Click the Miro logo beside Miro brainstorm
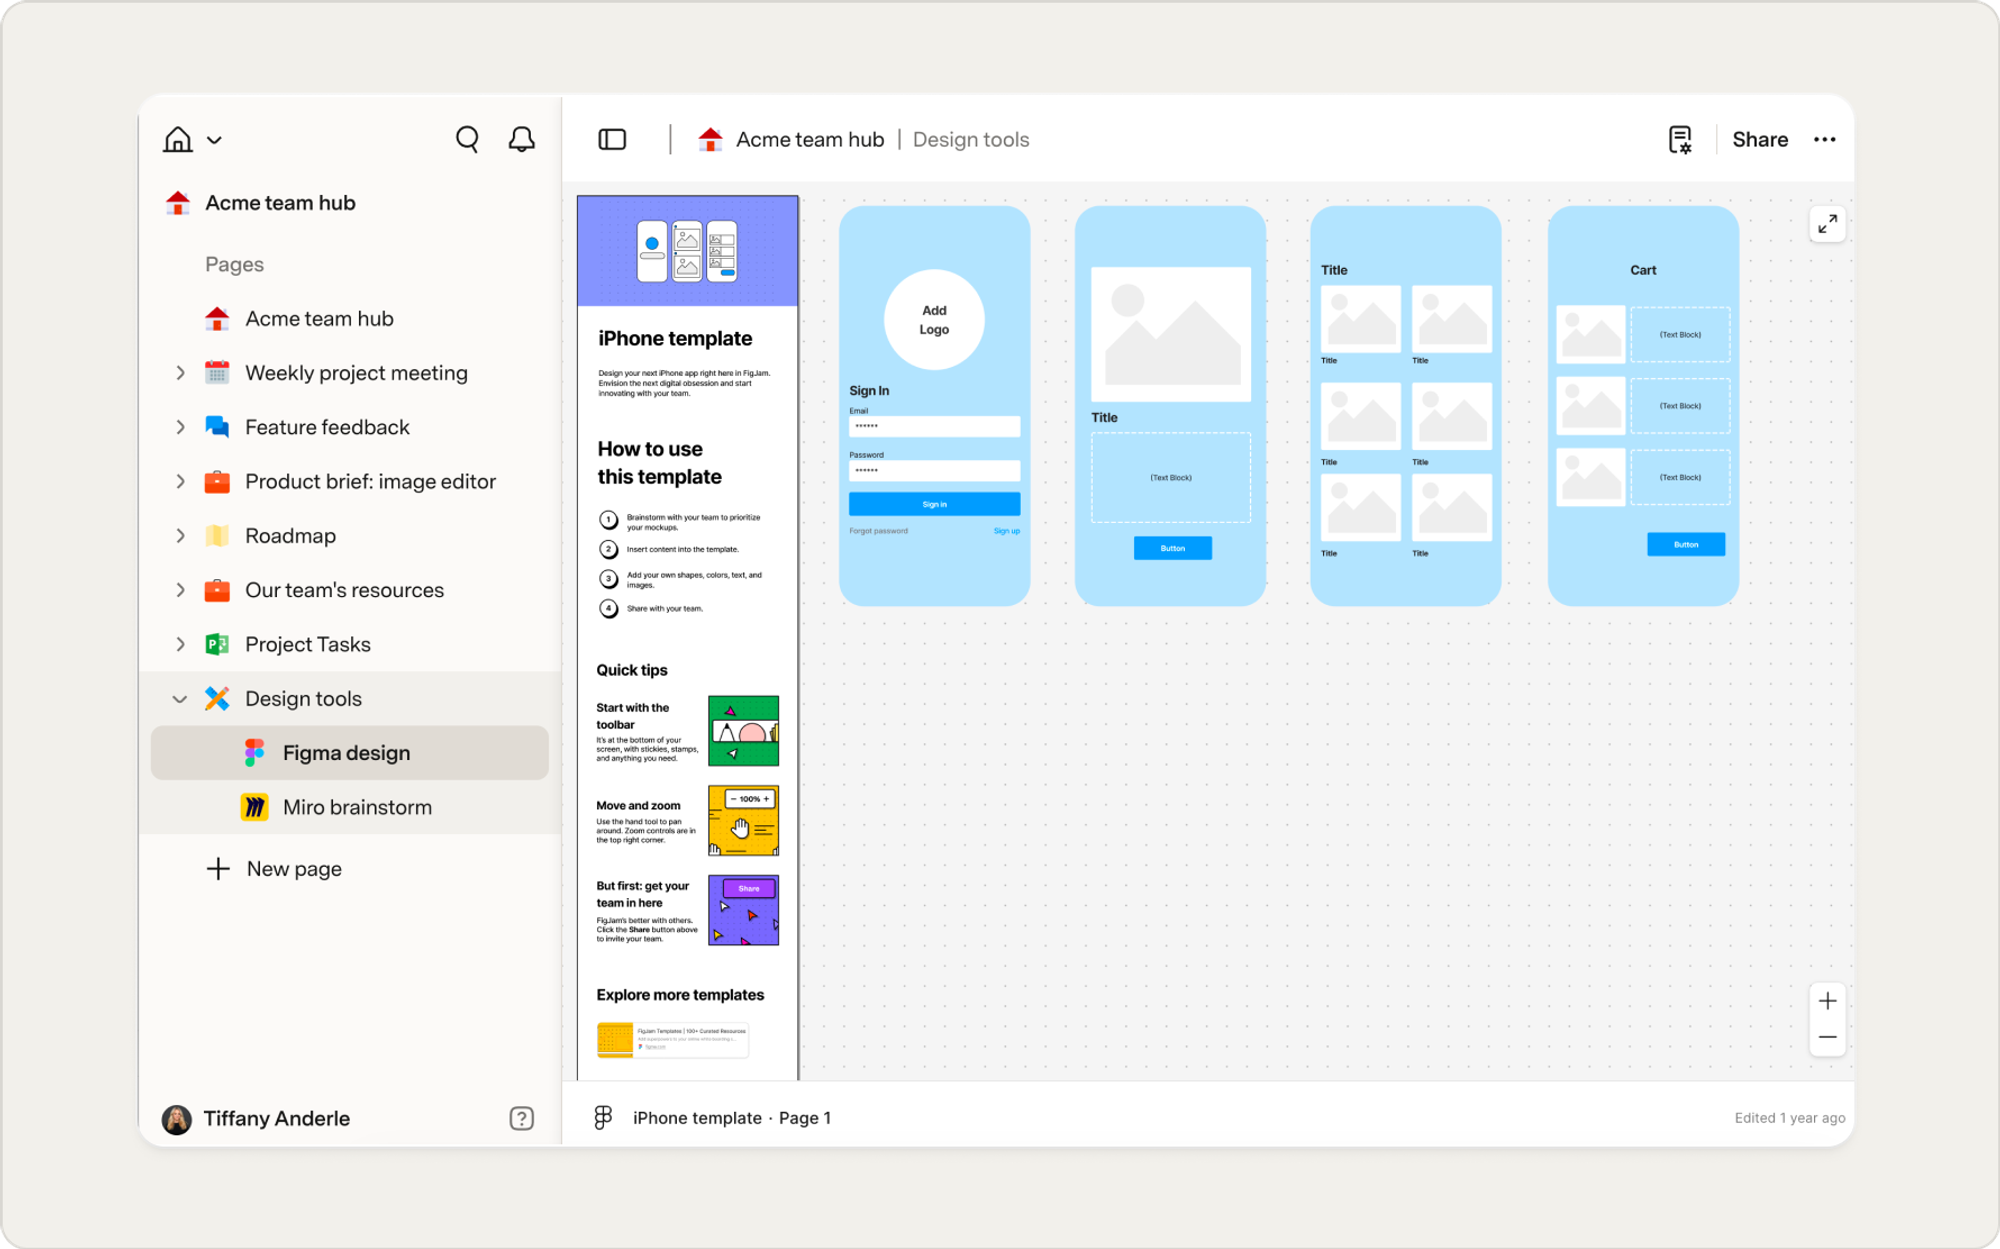 pos(254,807)
